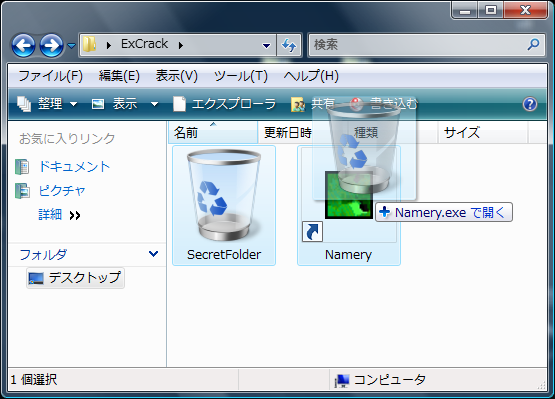Click the folder icon in address bar
The image size is (555, 399).
tap(90, 45)
